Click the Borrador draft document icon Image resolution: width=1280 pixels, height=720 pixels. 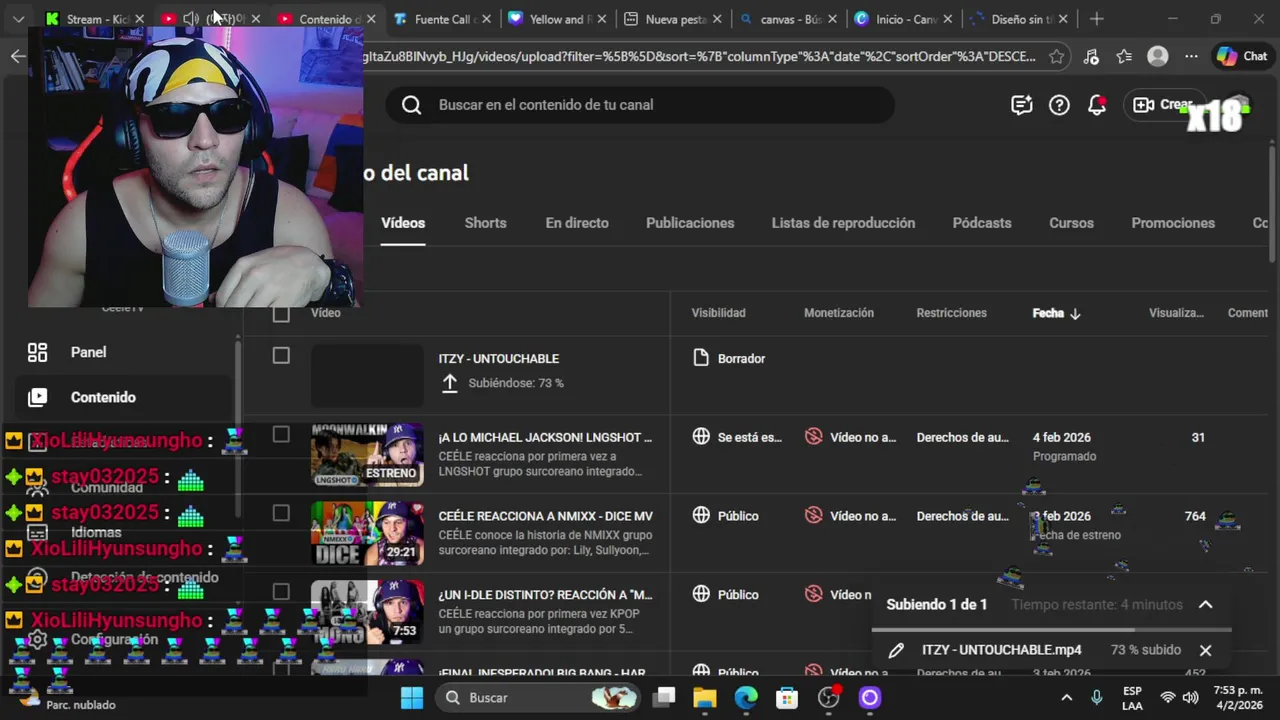point(701,358)
